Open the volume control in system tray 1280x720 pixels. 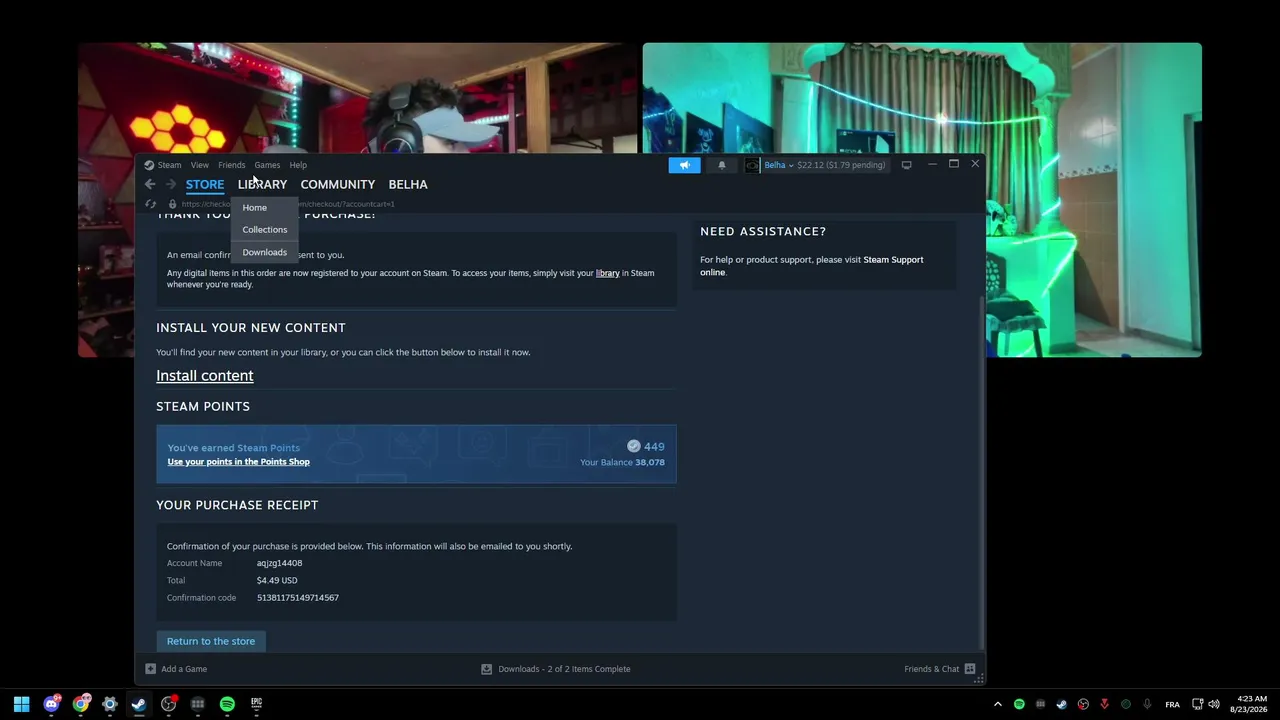[1214, 704]
